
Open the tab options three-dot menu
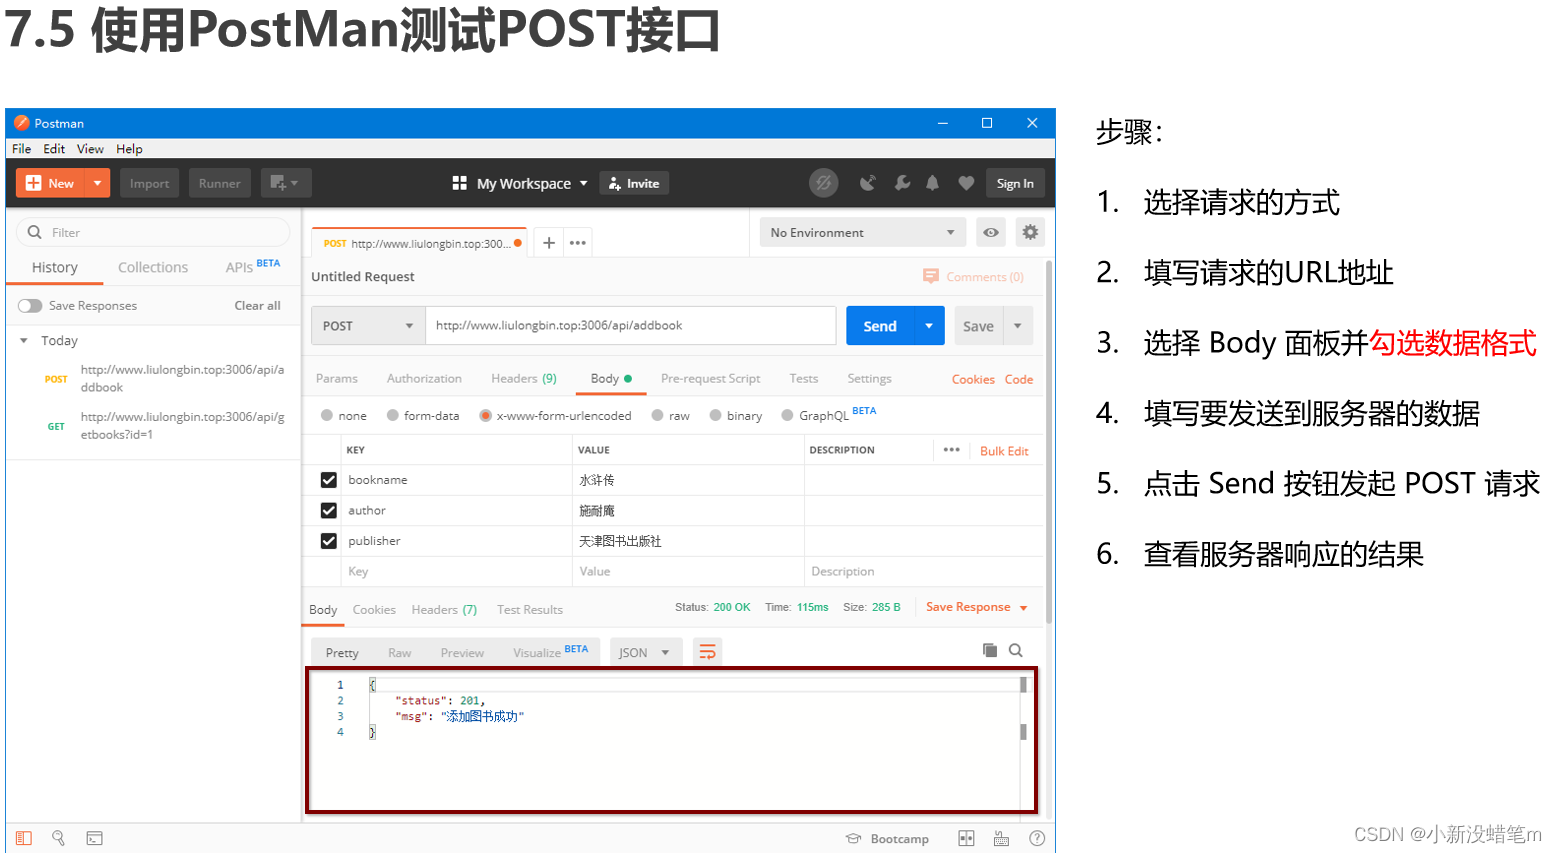point(578,243)
